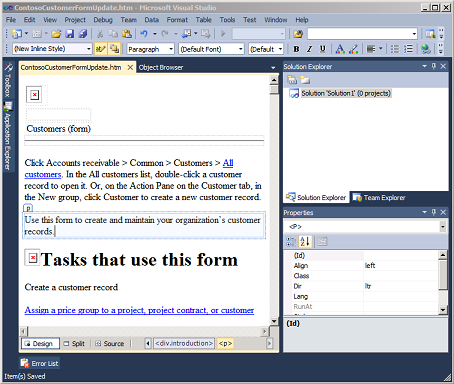
Task: Switch to Split view mode
Action: click(74, 344)
